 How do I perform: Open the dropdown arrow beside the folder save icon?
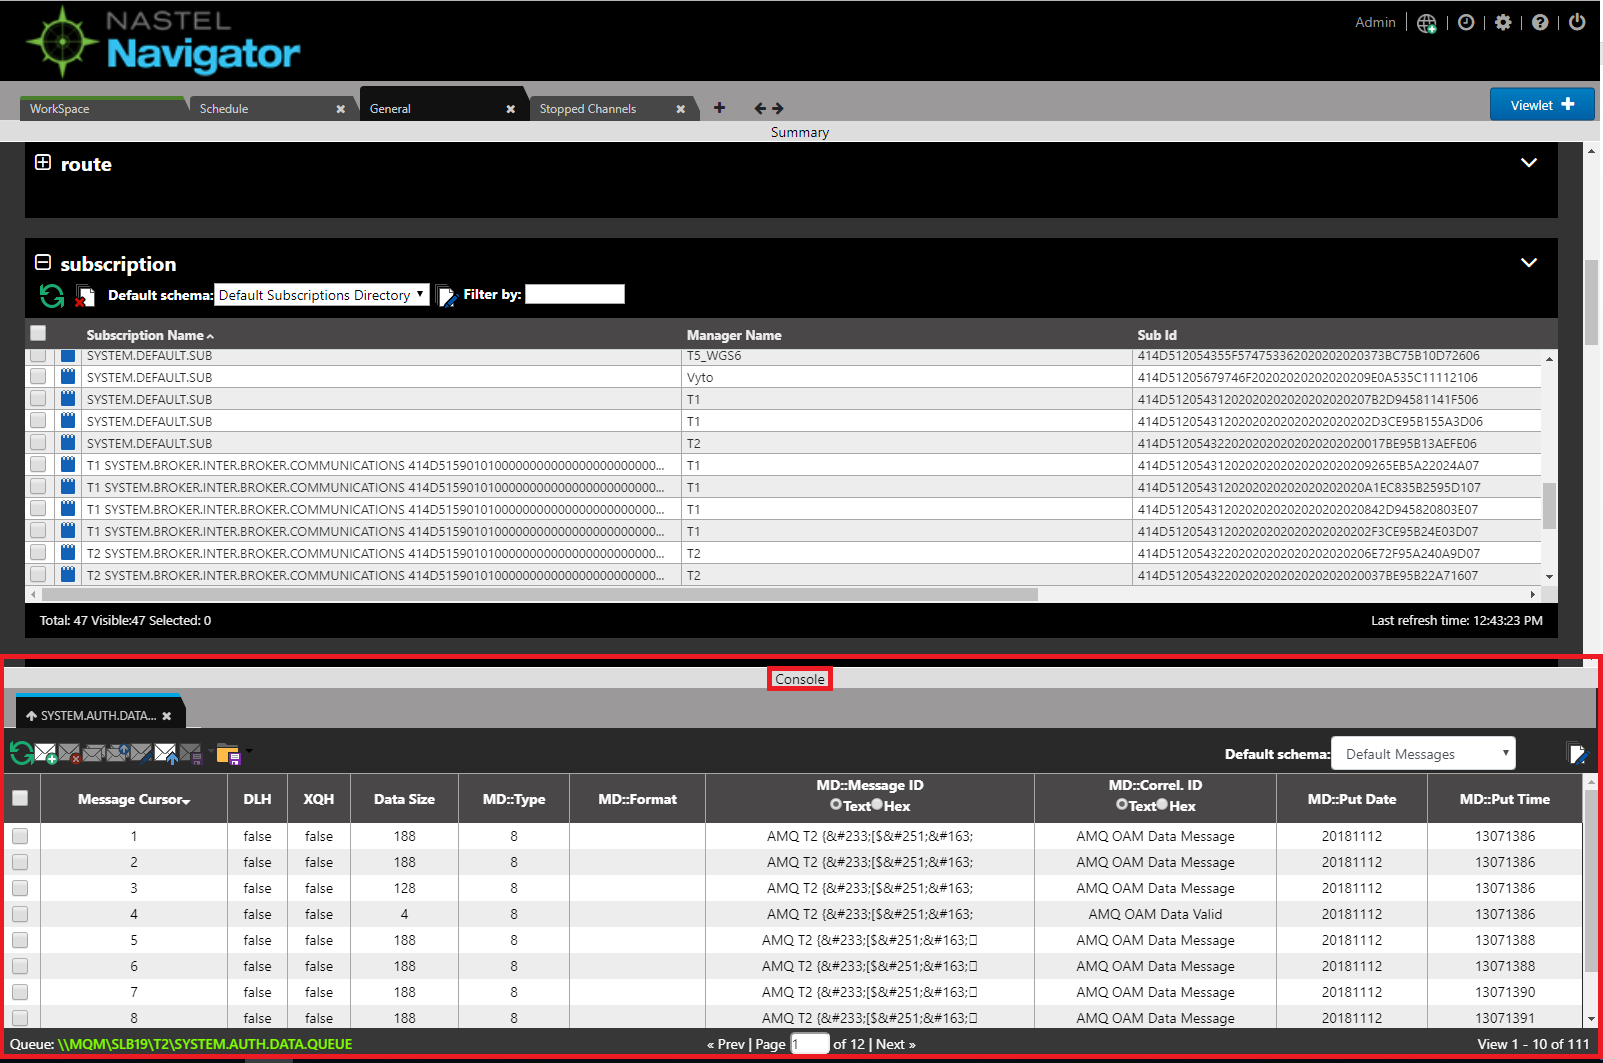pos(248,752)
